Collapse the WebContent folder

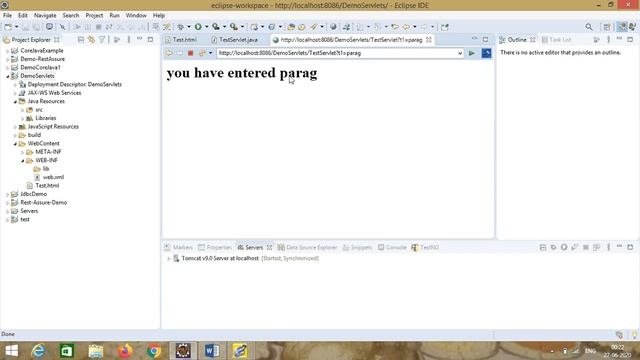click(x=15, y=144)
